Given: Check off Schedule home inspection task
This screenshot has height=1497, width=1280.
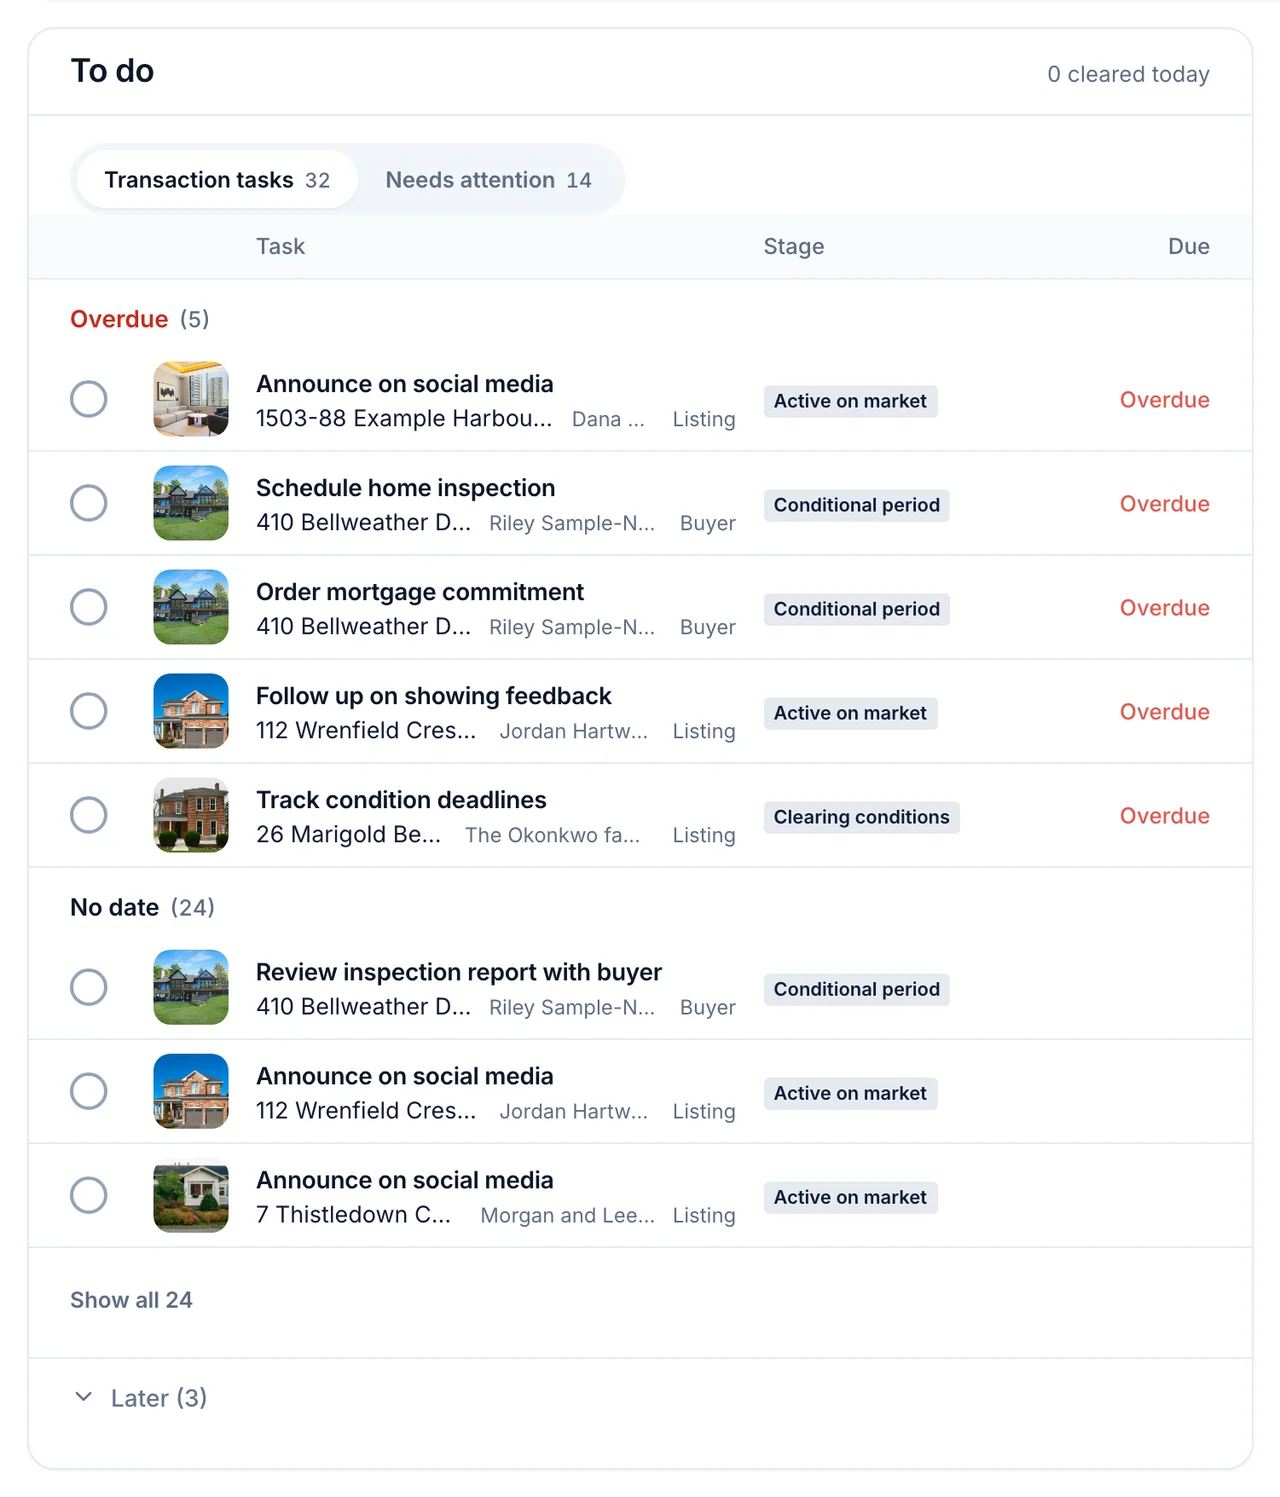Looking at the screenshot, I should click(89, 503).
